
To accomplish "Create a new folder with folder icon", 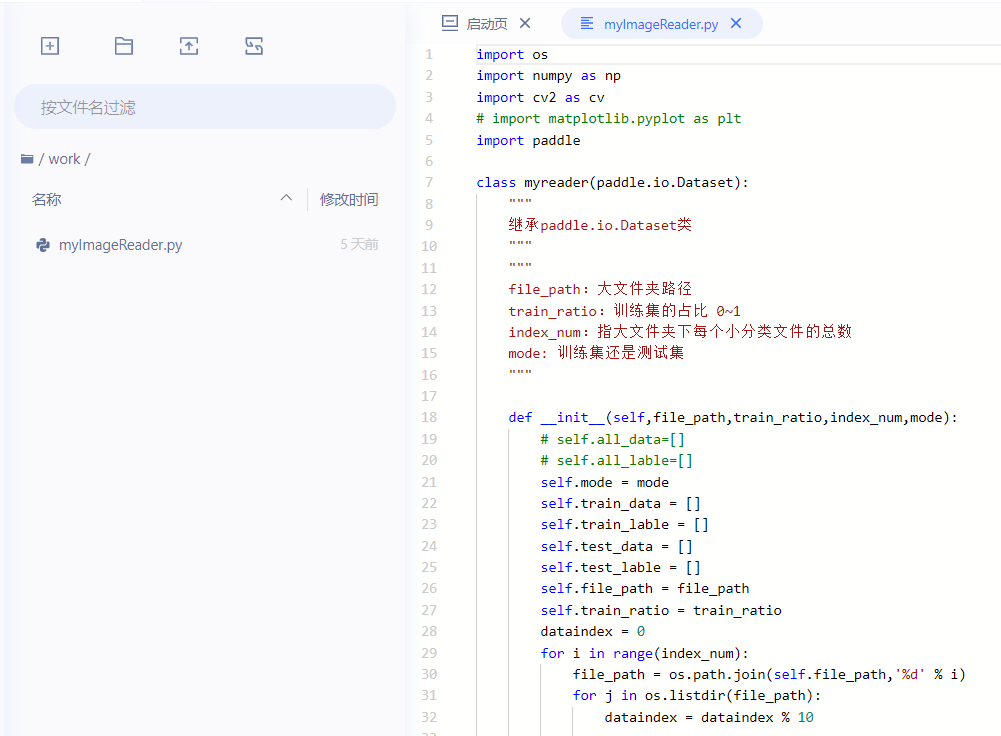I will click(x=124, y=46).
